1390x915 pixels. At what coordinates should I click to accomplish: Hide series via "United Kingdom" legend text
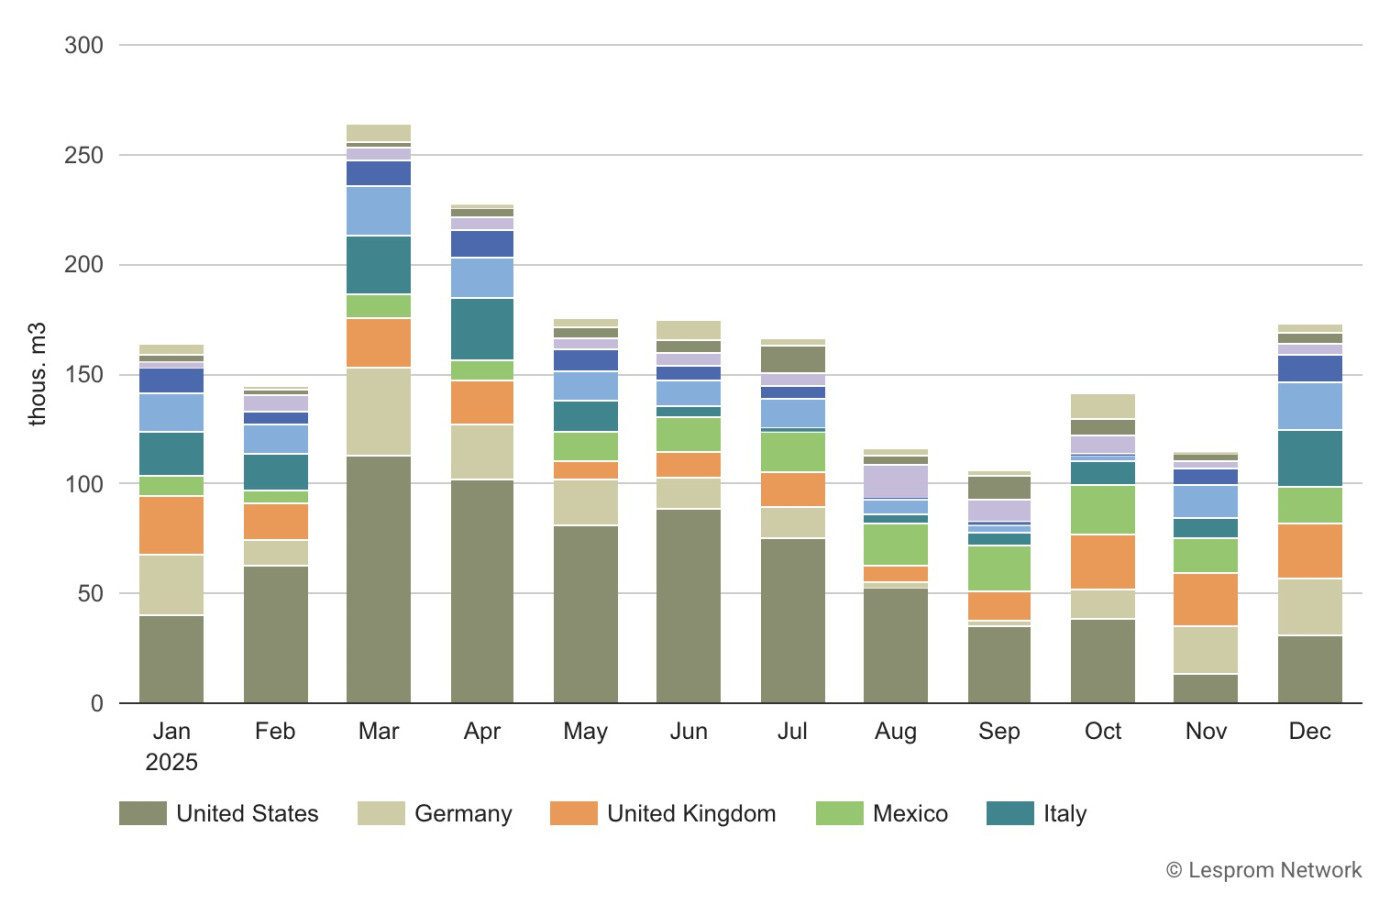pos(691,813)
